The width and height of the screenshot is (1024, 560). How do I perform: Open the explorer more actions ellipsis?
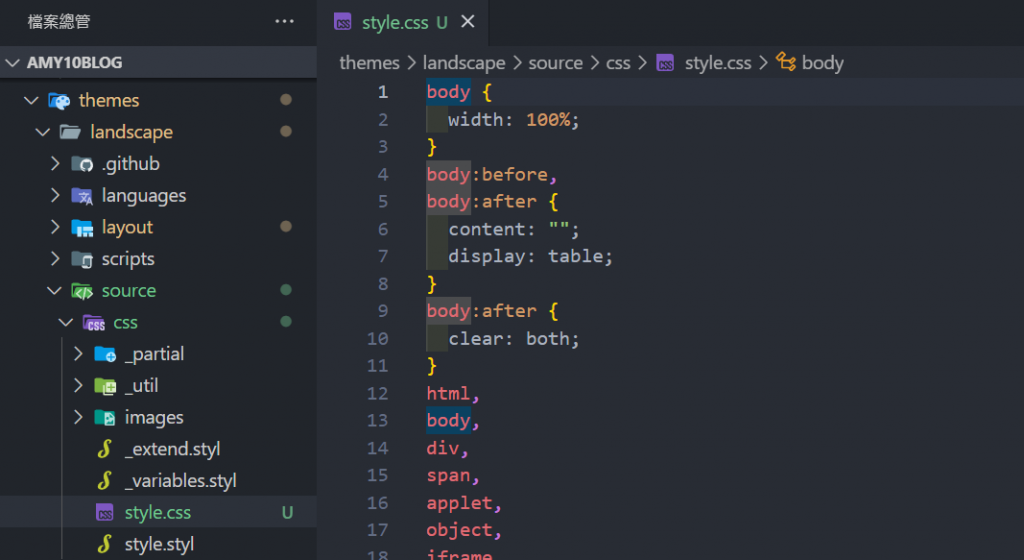click(x=285, y=21)
